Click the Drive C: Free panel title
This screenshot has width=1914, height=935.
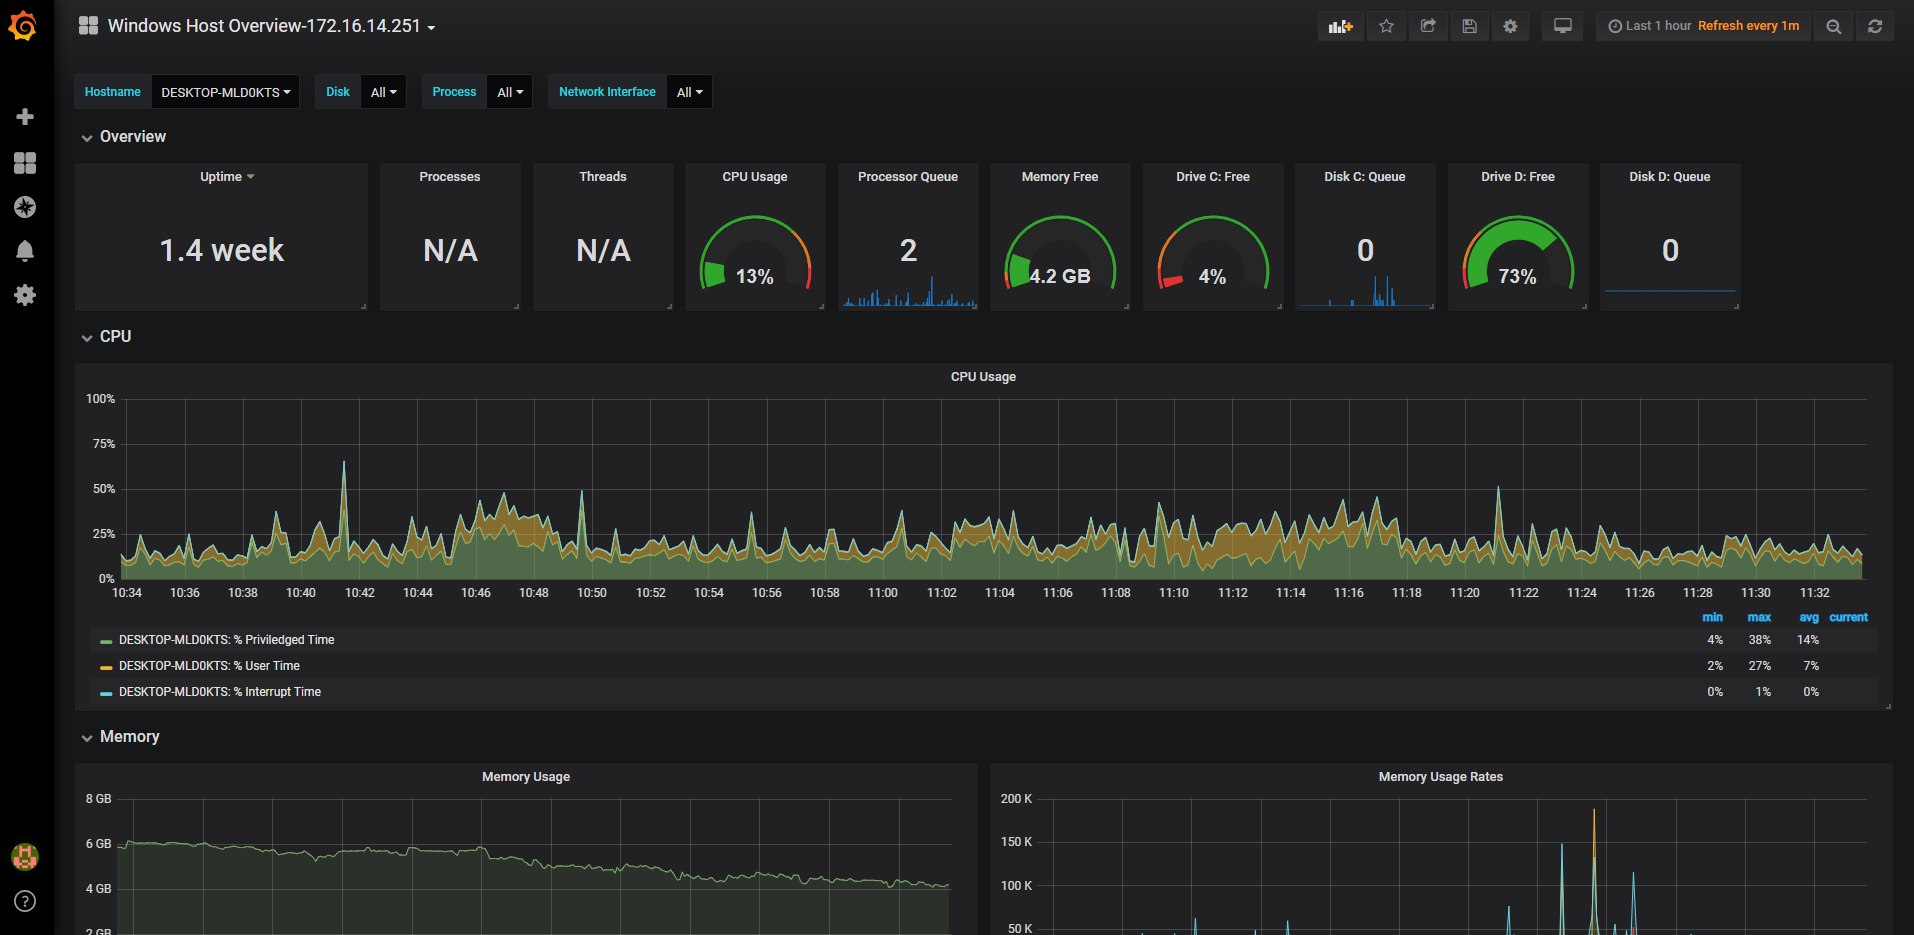pyautogui.click(x=1213, y=177)
